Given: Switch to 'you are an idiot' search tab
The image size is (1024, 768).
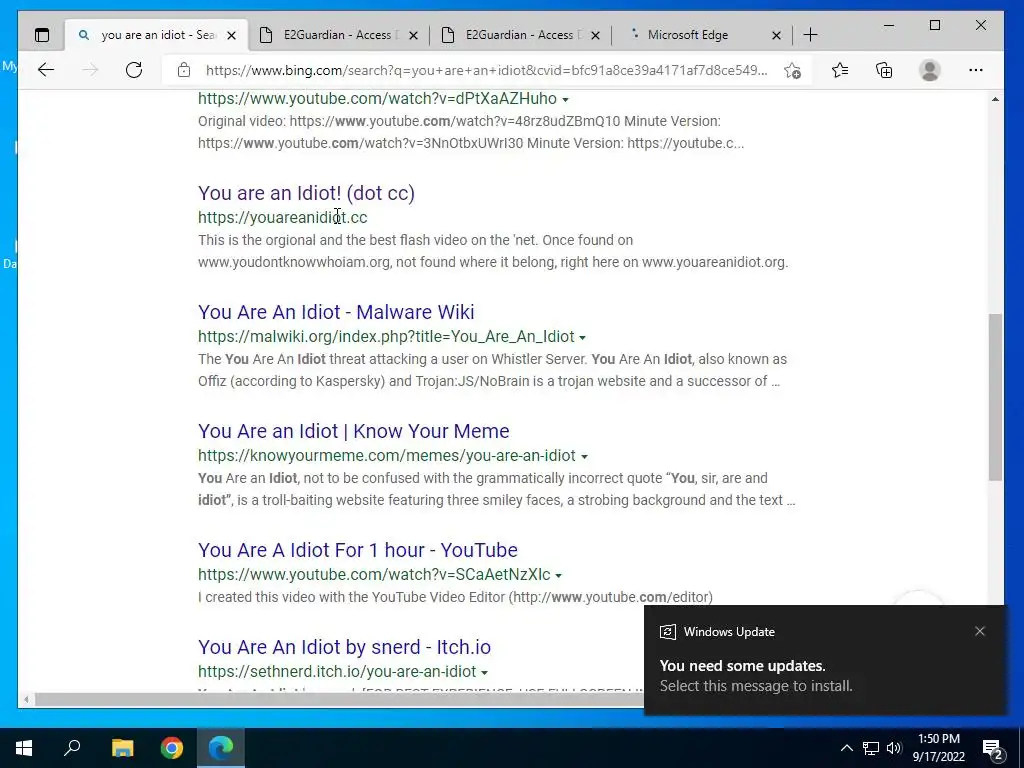Looking at the screenshot, I should click(x=157, y=35).
